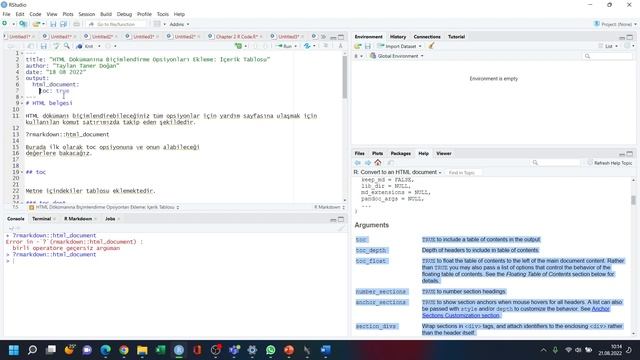
Task: Open the Global Environment dropdown
Action: click(x=396, y=56)
